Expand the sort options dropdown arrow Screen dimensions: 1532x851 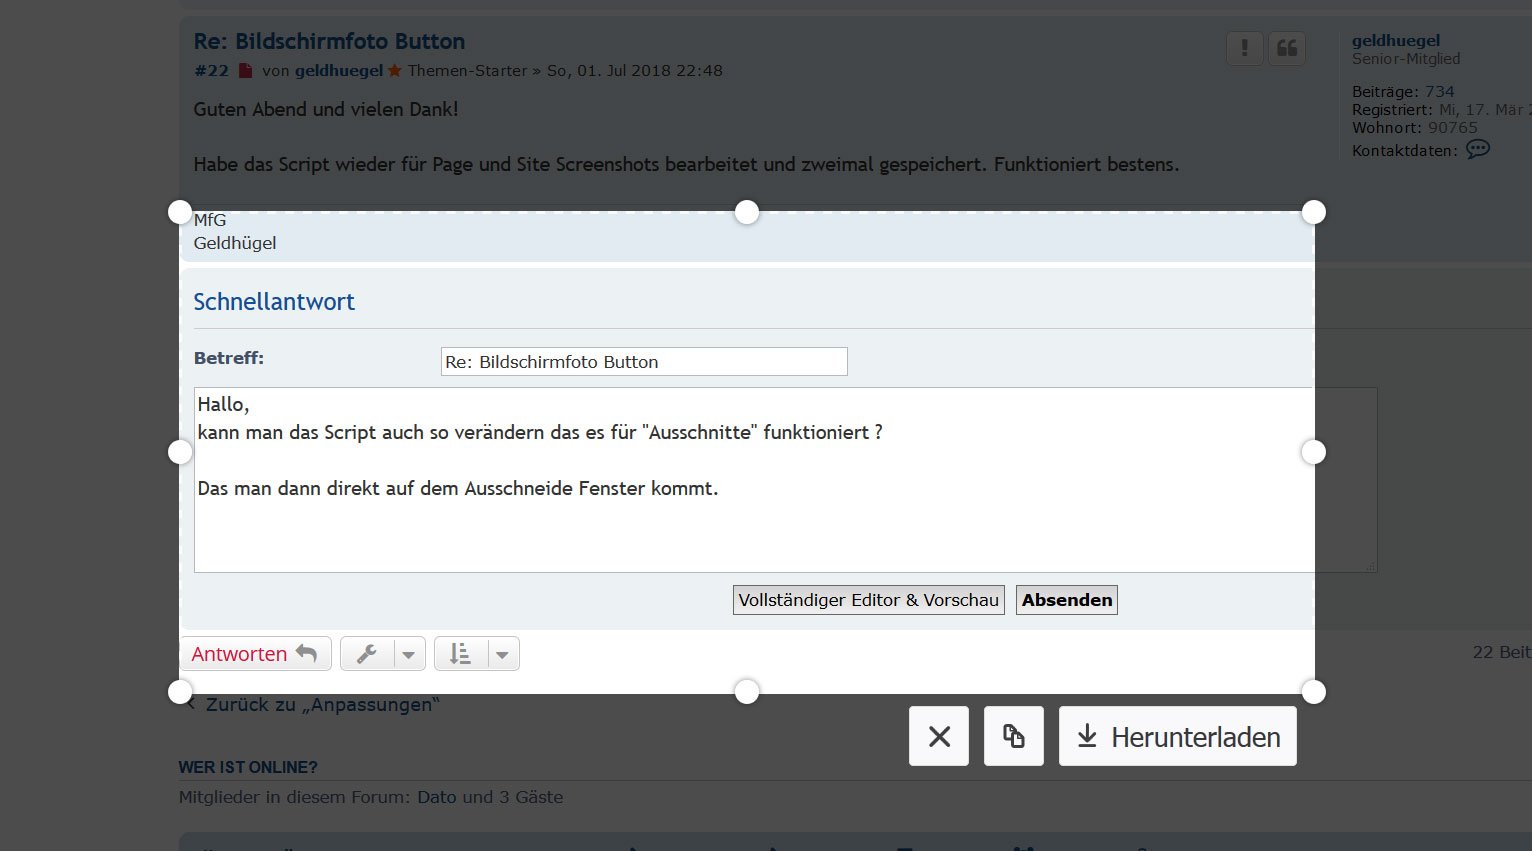502,655
